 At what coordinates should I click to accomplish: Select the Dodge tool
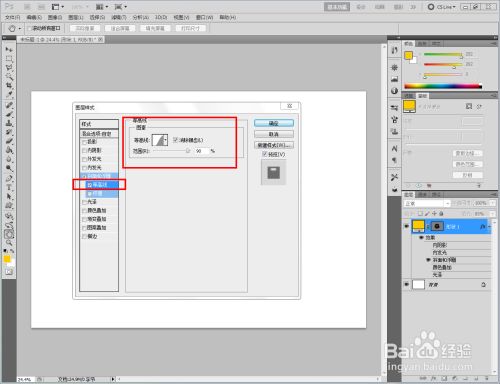[x=9, y=168]
